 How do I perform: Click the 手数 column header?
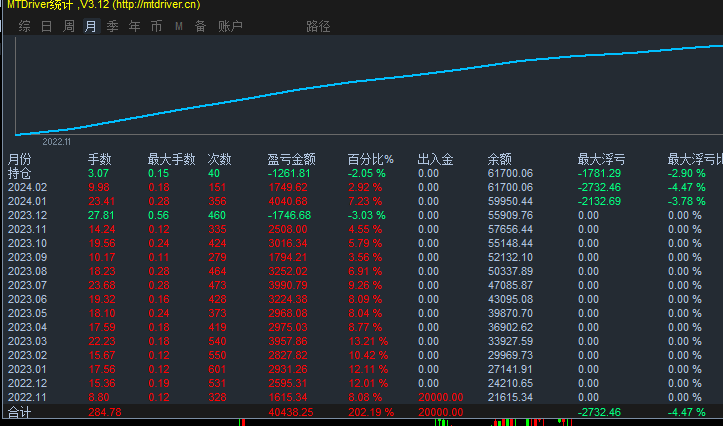click(100, 160)
